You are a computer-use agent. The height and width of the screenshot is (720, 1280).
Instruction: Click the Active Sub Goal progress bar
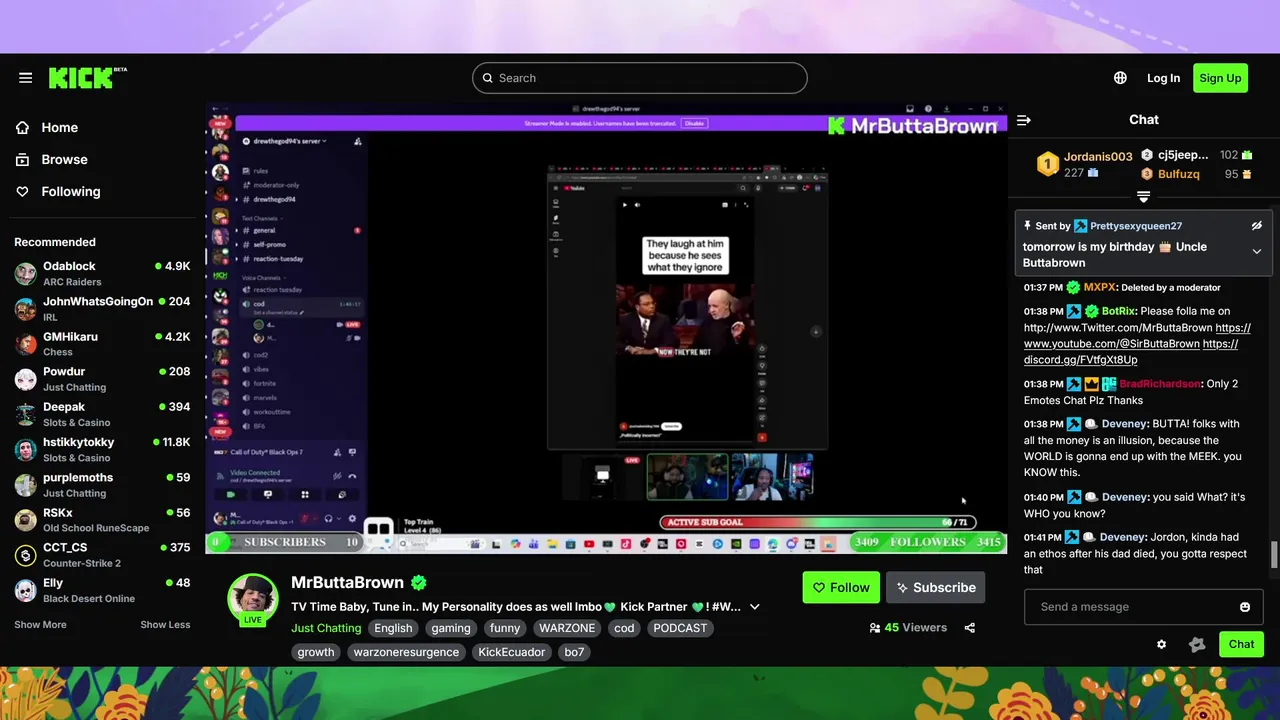(x=817, y=522)
